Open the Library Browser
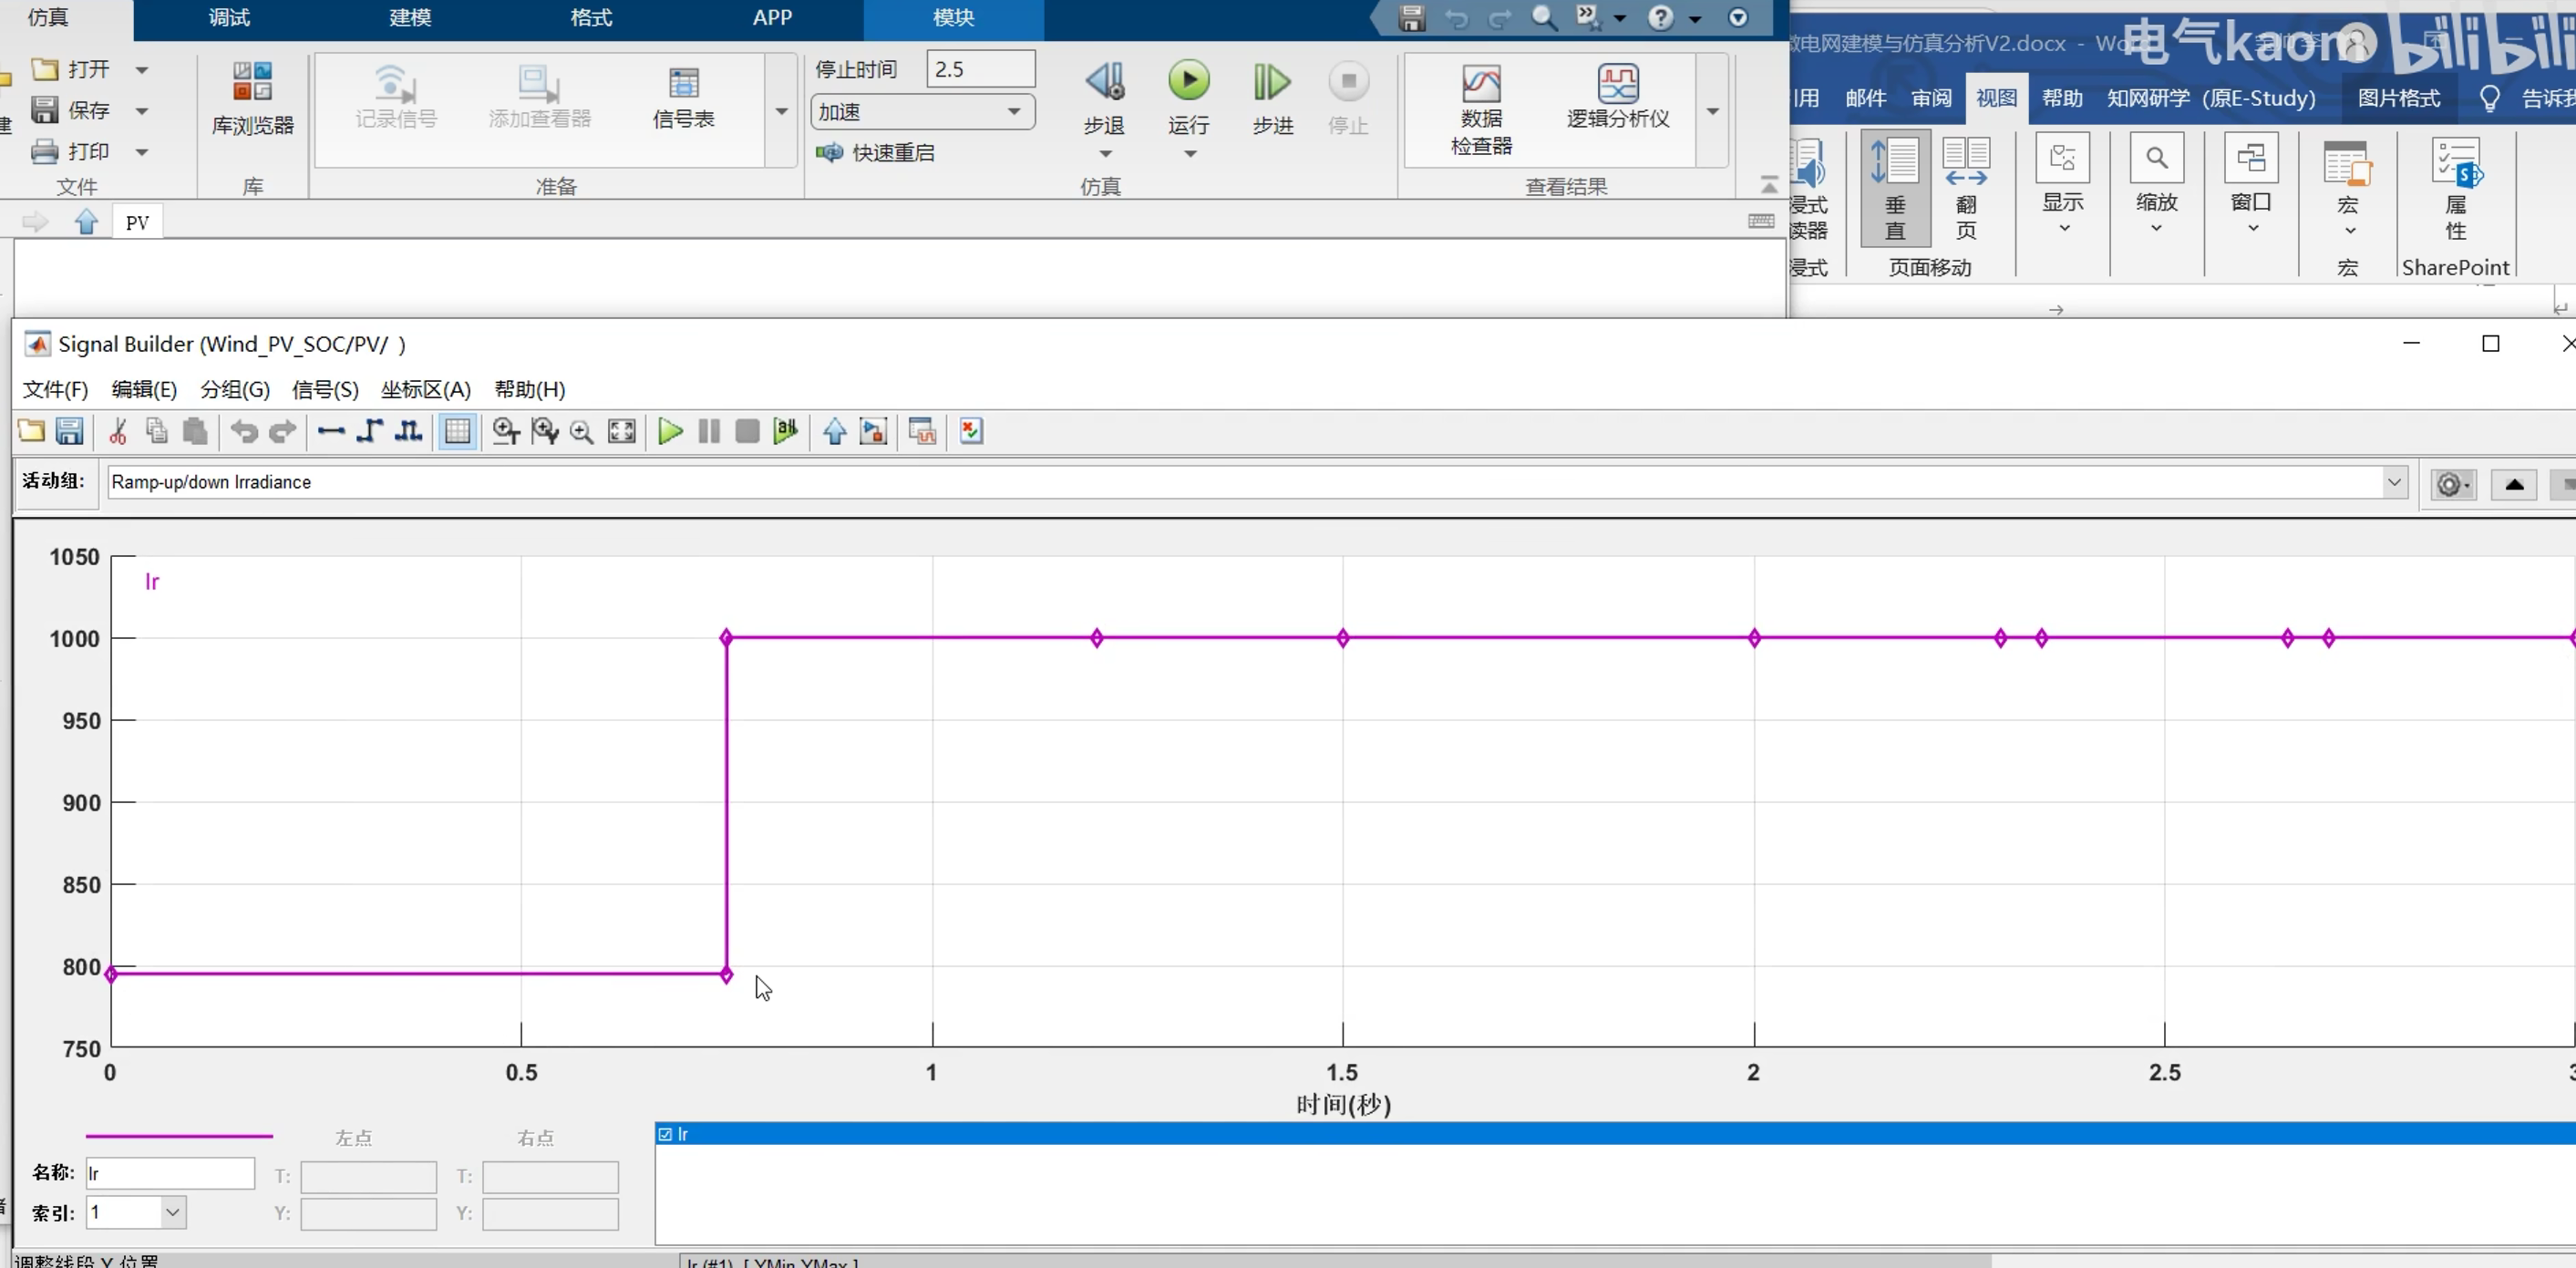Viewport: 2576px width, 1268px height. (252, 98)
